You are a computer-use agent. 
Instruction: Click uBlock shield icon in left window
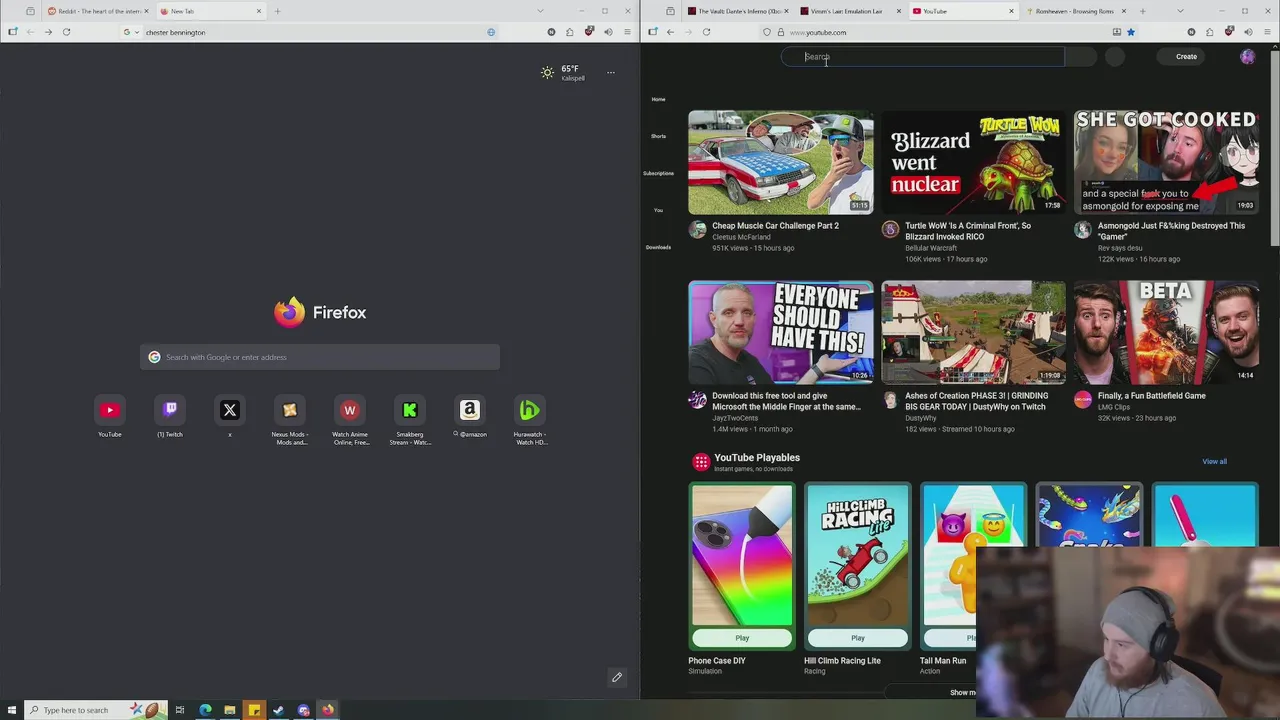589,32
